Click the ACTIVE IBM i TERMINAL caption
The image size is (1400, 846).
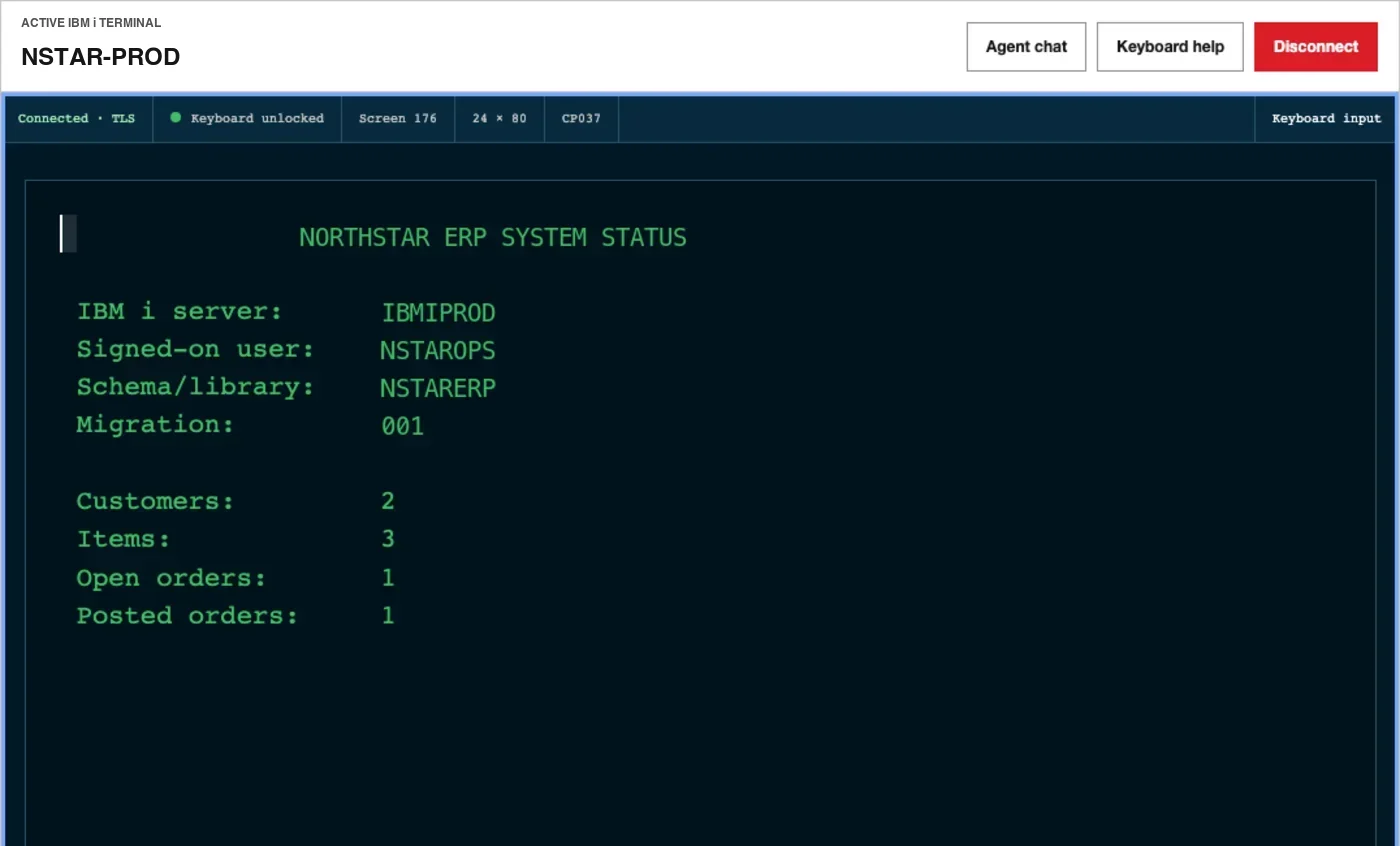pos(91,23)
